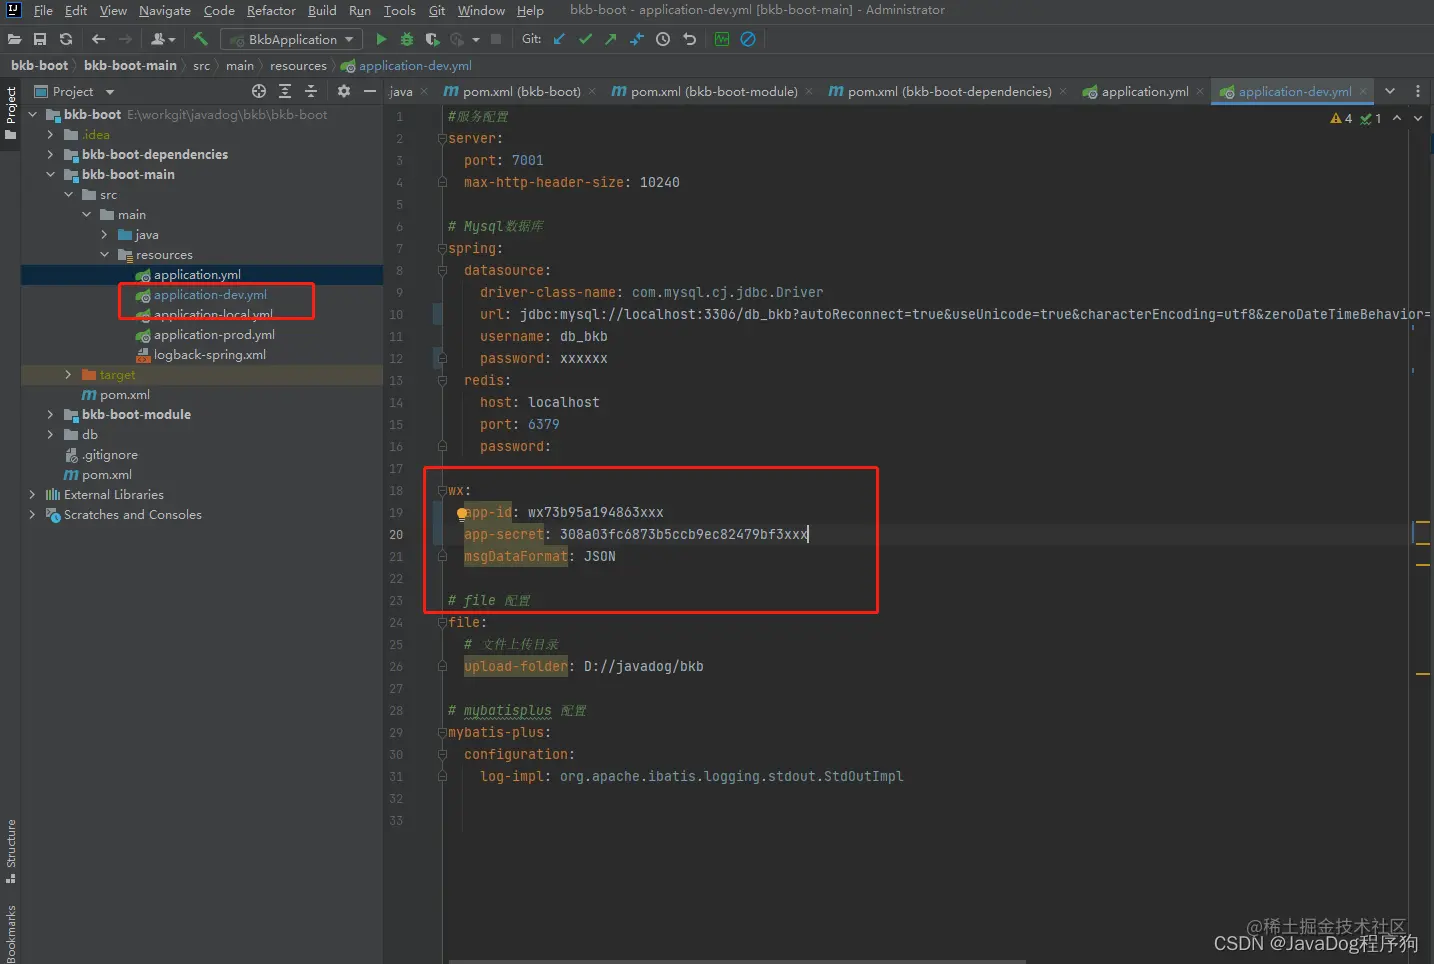The image size is (1434, 964).
Task: Click the Open folder toolbar icon
Action: click(x=14, y=39)
